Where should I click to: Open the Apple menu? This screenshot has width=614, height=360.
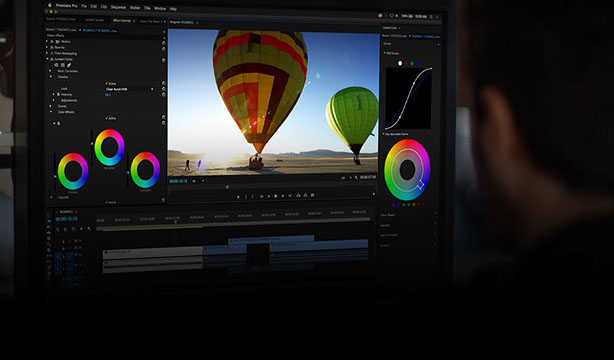pyautogui.click(x=50, y=5)
